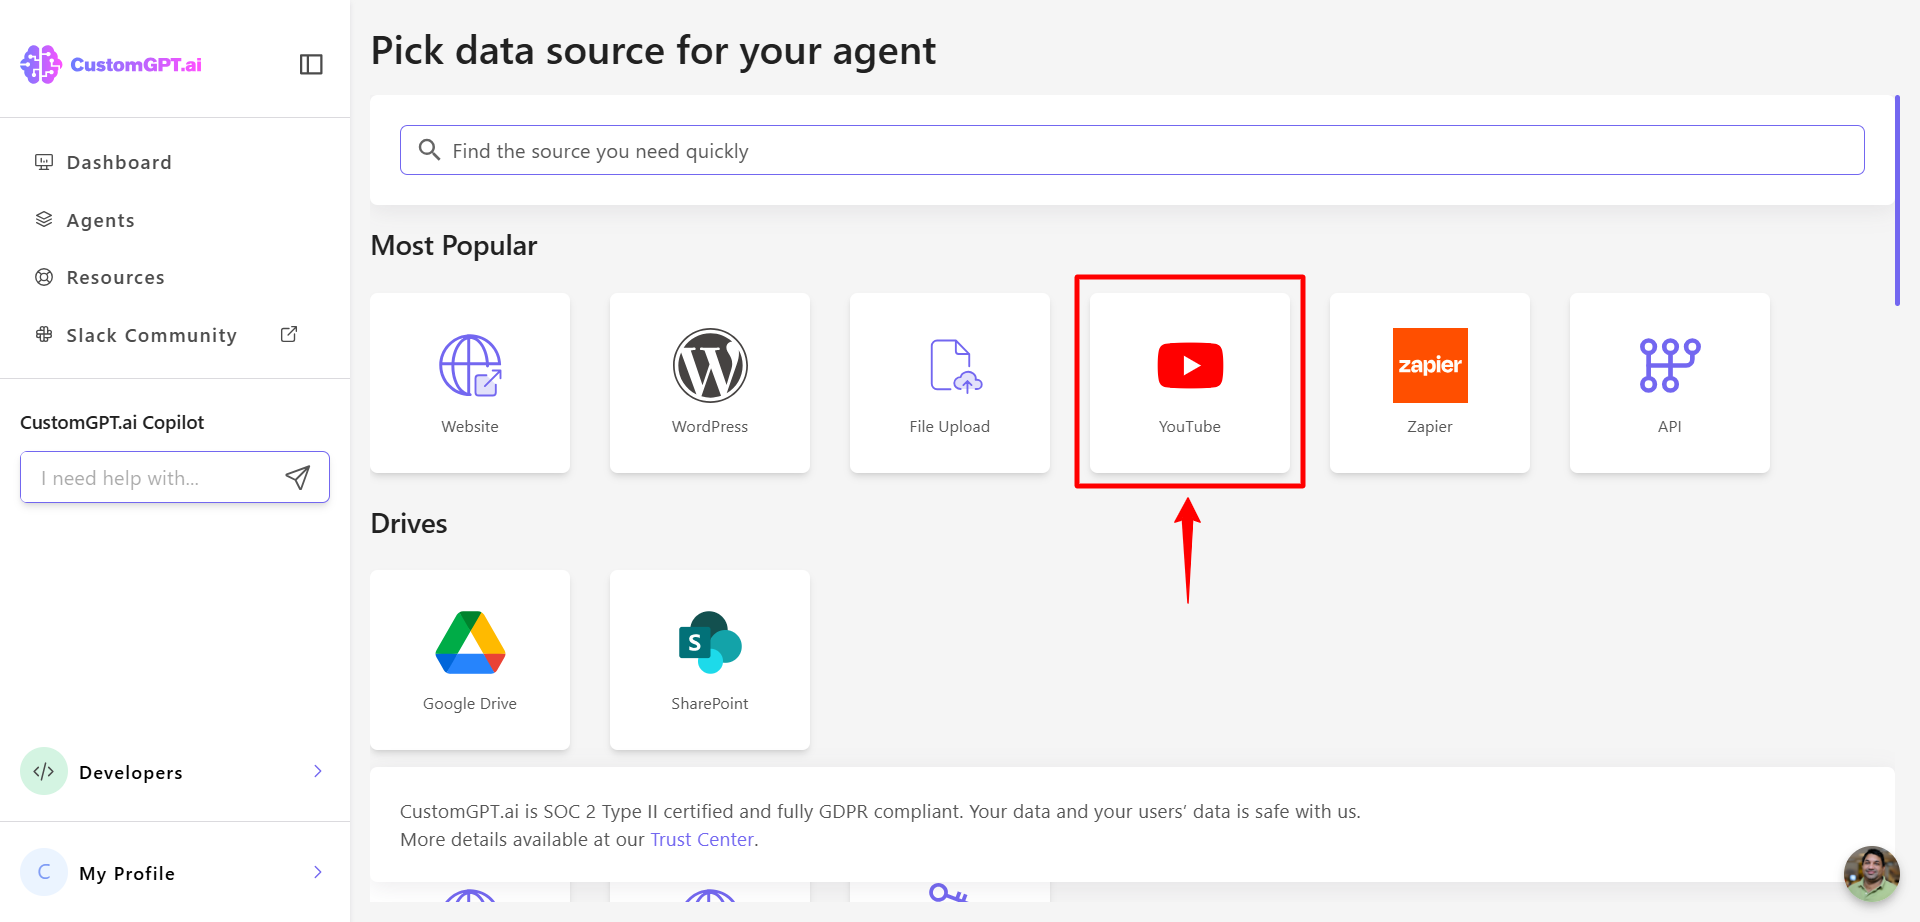
Task: Click the 'Pick data source for your agent' title
Action: 653,50
